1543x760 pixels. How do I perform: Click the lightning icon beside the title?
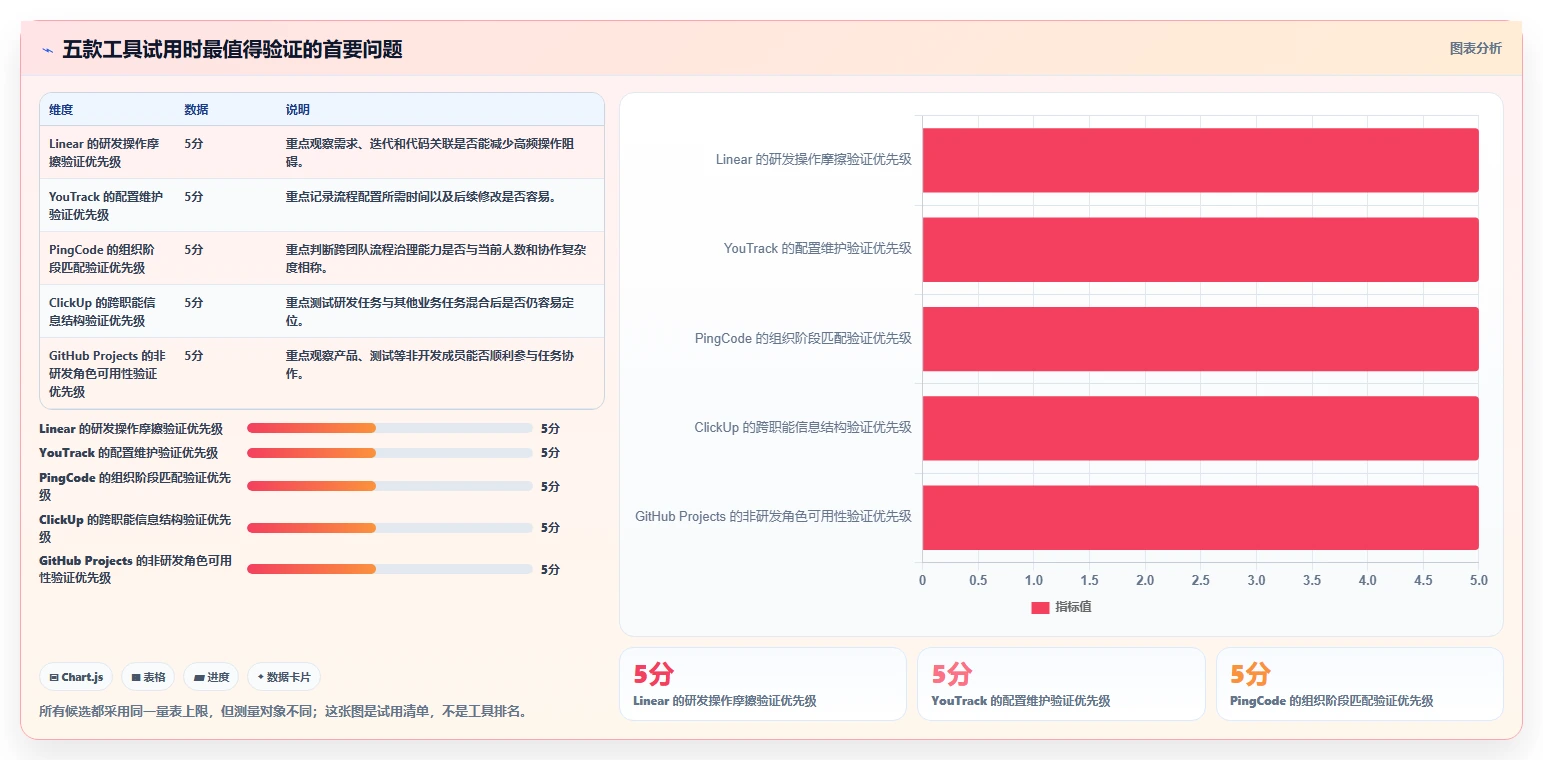[47, 49]
